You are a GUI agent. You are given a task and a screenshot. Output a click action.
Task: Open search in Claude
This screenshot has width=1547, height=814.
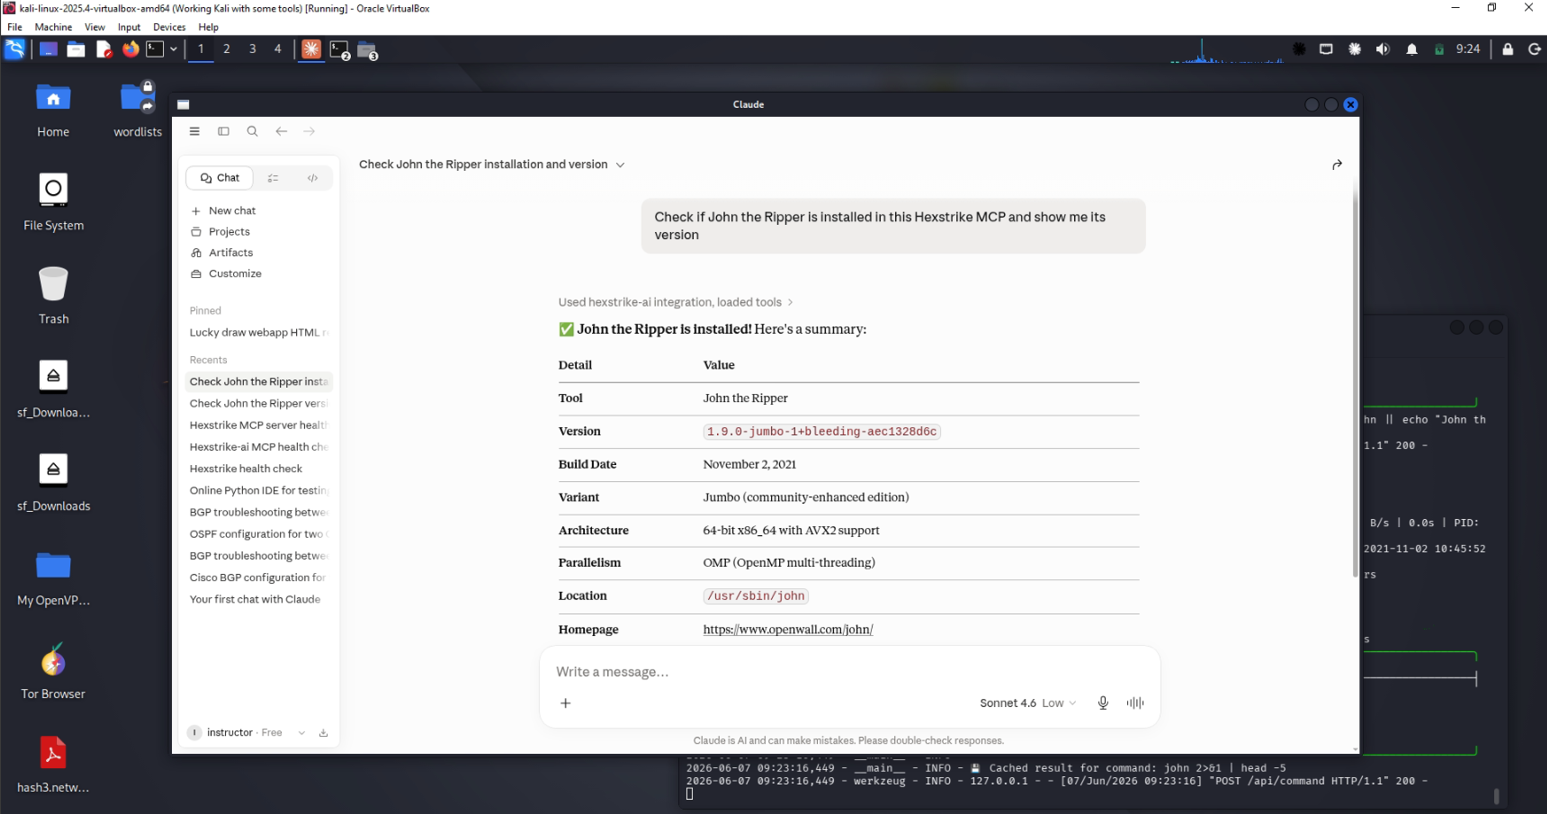(253, 131)
